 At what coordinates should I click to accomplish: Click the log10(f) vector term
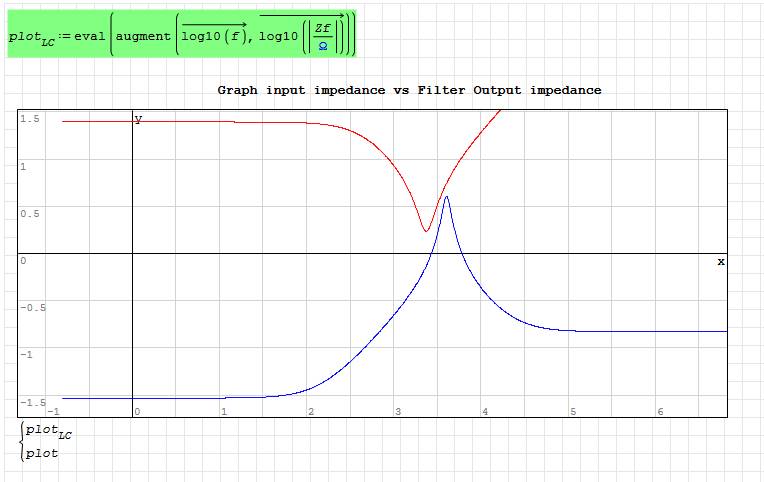[x=215, y=35]
